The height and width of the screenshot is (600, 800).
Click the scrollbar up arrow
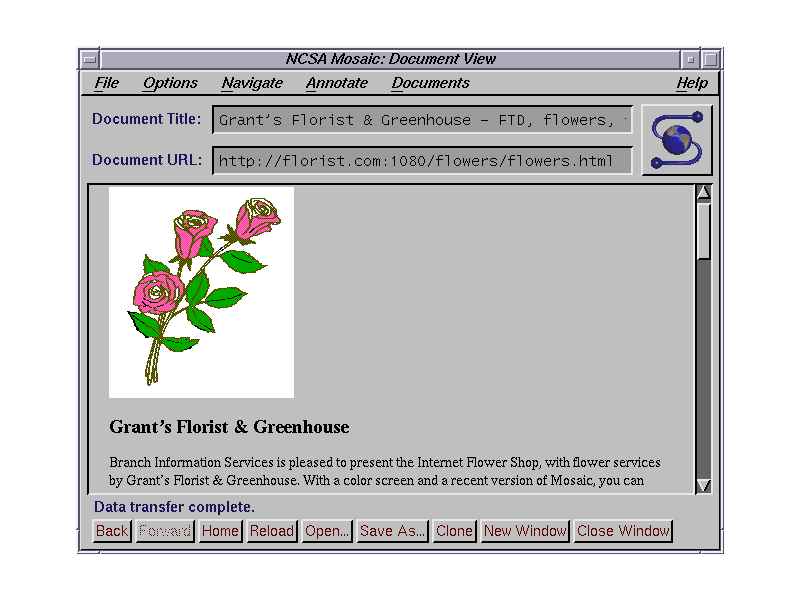click(x=704, y=192)
